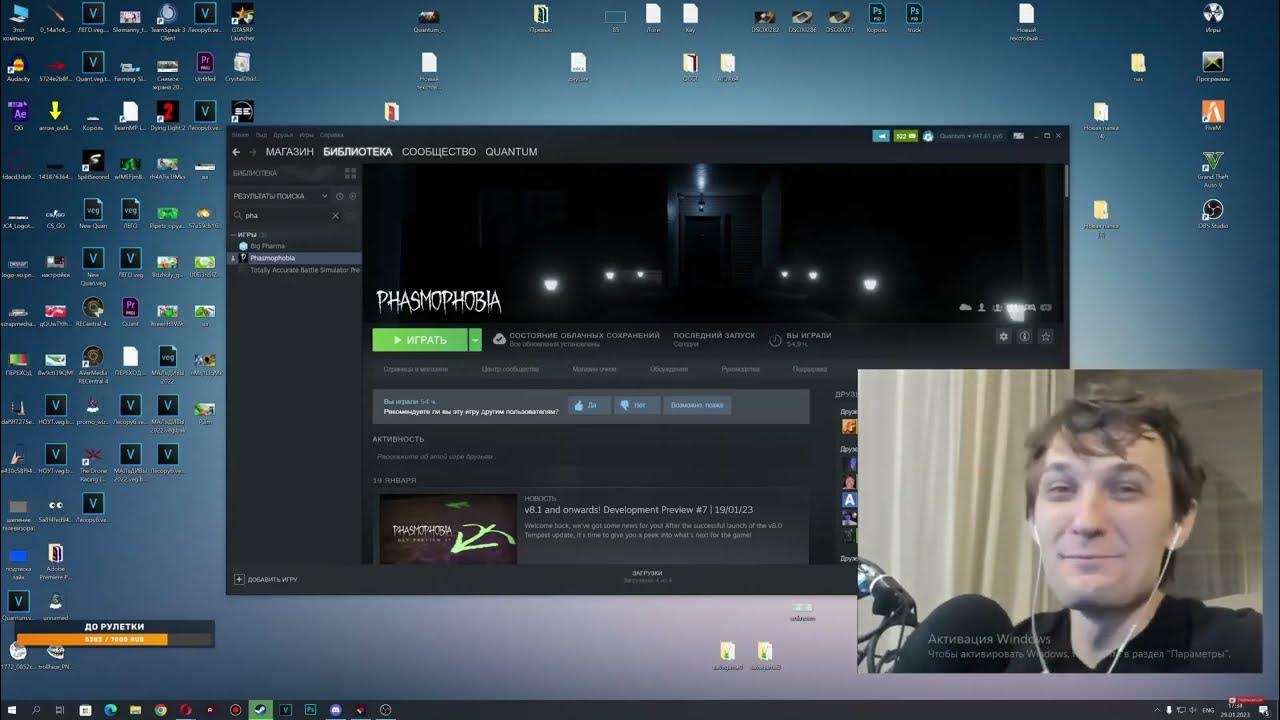Image resolution: width=1280 pixels, height=720 pixels.
Task: Open the ЗАГРУЗКИ downloads section
Action: (647, 576)
